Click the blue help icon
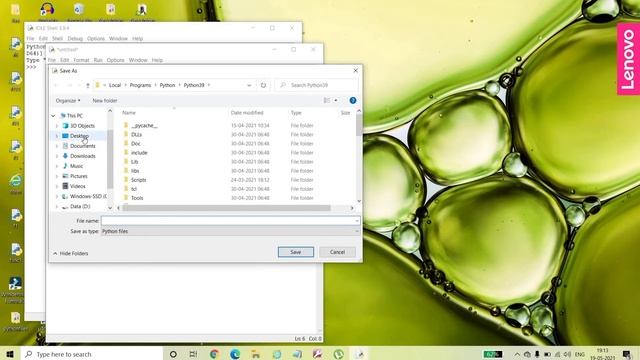The height and width of the screenshot is (360, 640). click(x=353, y=100)
